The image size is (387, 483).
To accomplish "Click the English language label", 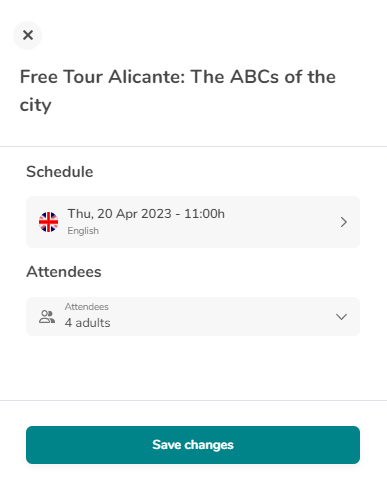I will tap(83, 231).
